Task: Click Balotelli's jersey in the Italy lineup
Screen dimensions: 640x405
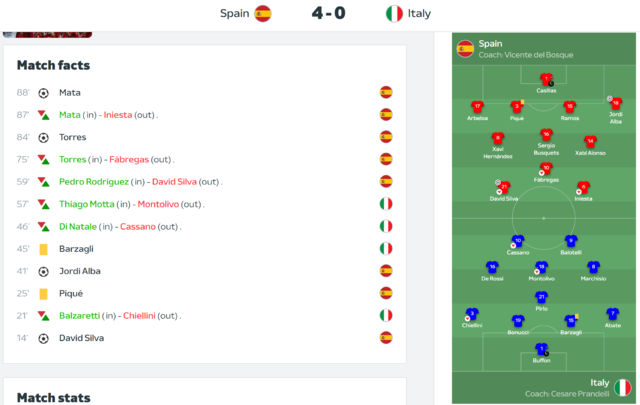Action: pos(571,241)
